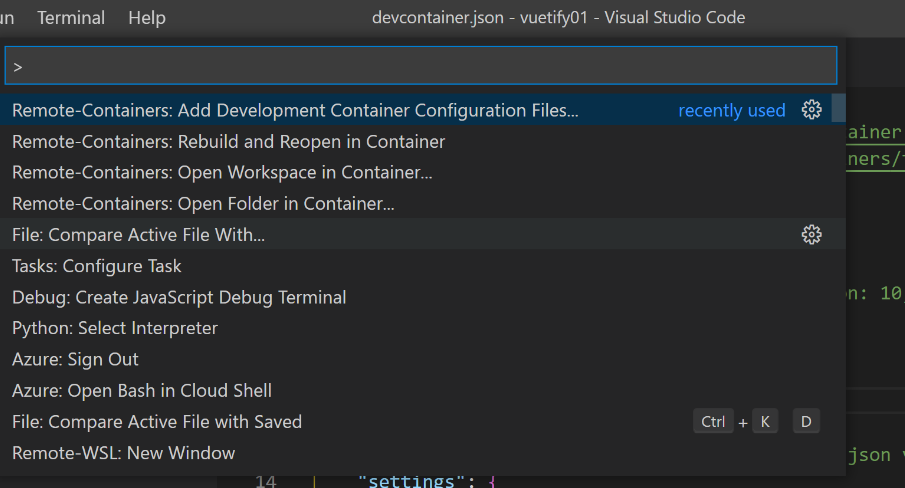Click gear icon on Compare Active File With row
Viewport: 905px width, 488px height.
[812, 234]
